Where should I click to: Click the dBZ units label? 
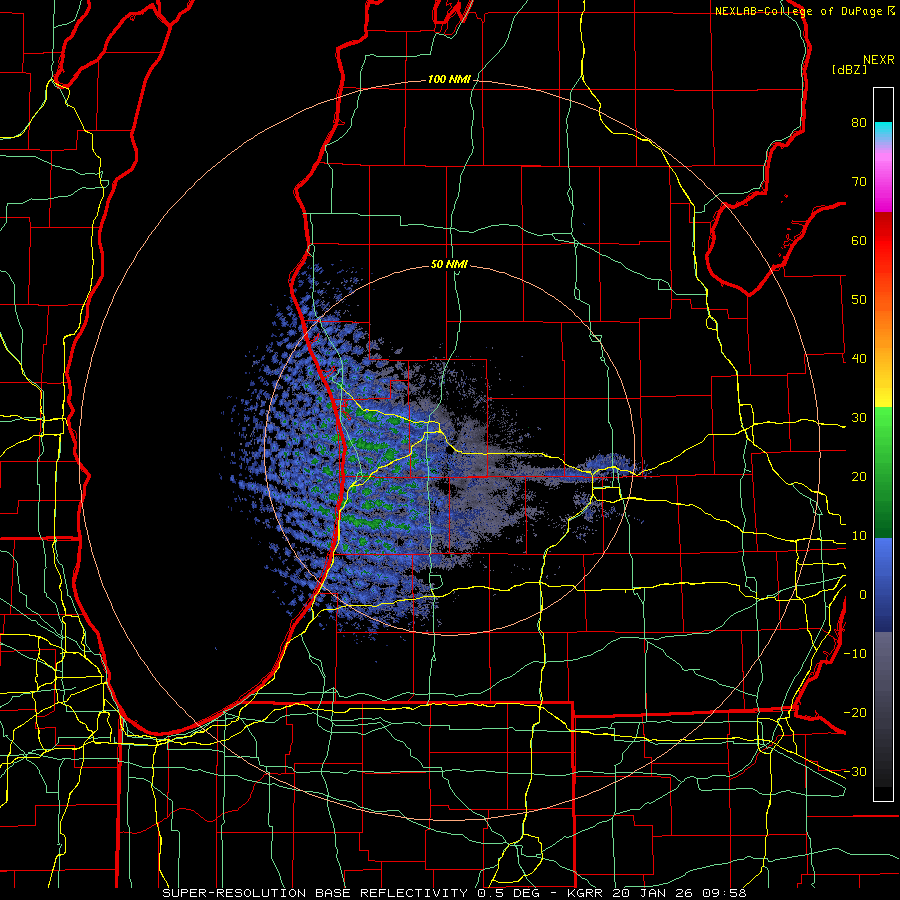(x=849, y=70)
